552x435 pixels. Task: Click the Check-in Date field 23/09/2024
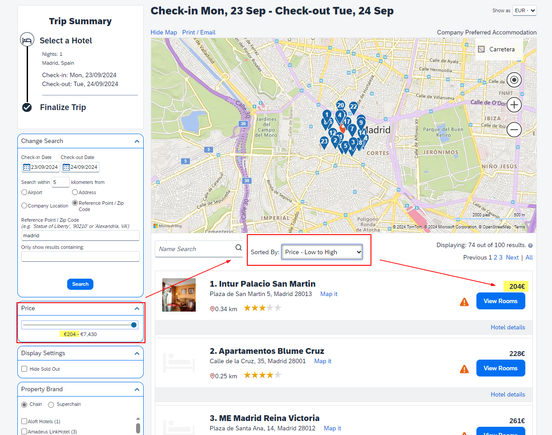(x=40, y=167)
